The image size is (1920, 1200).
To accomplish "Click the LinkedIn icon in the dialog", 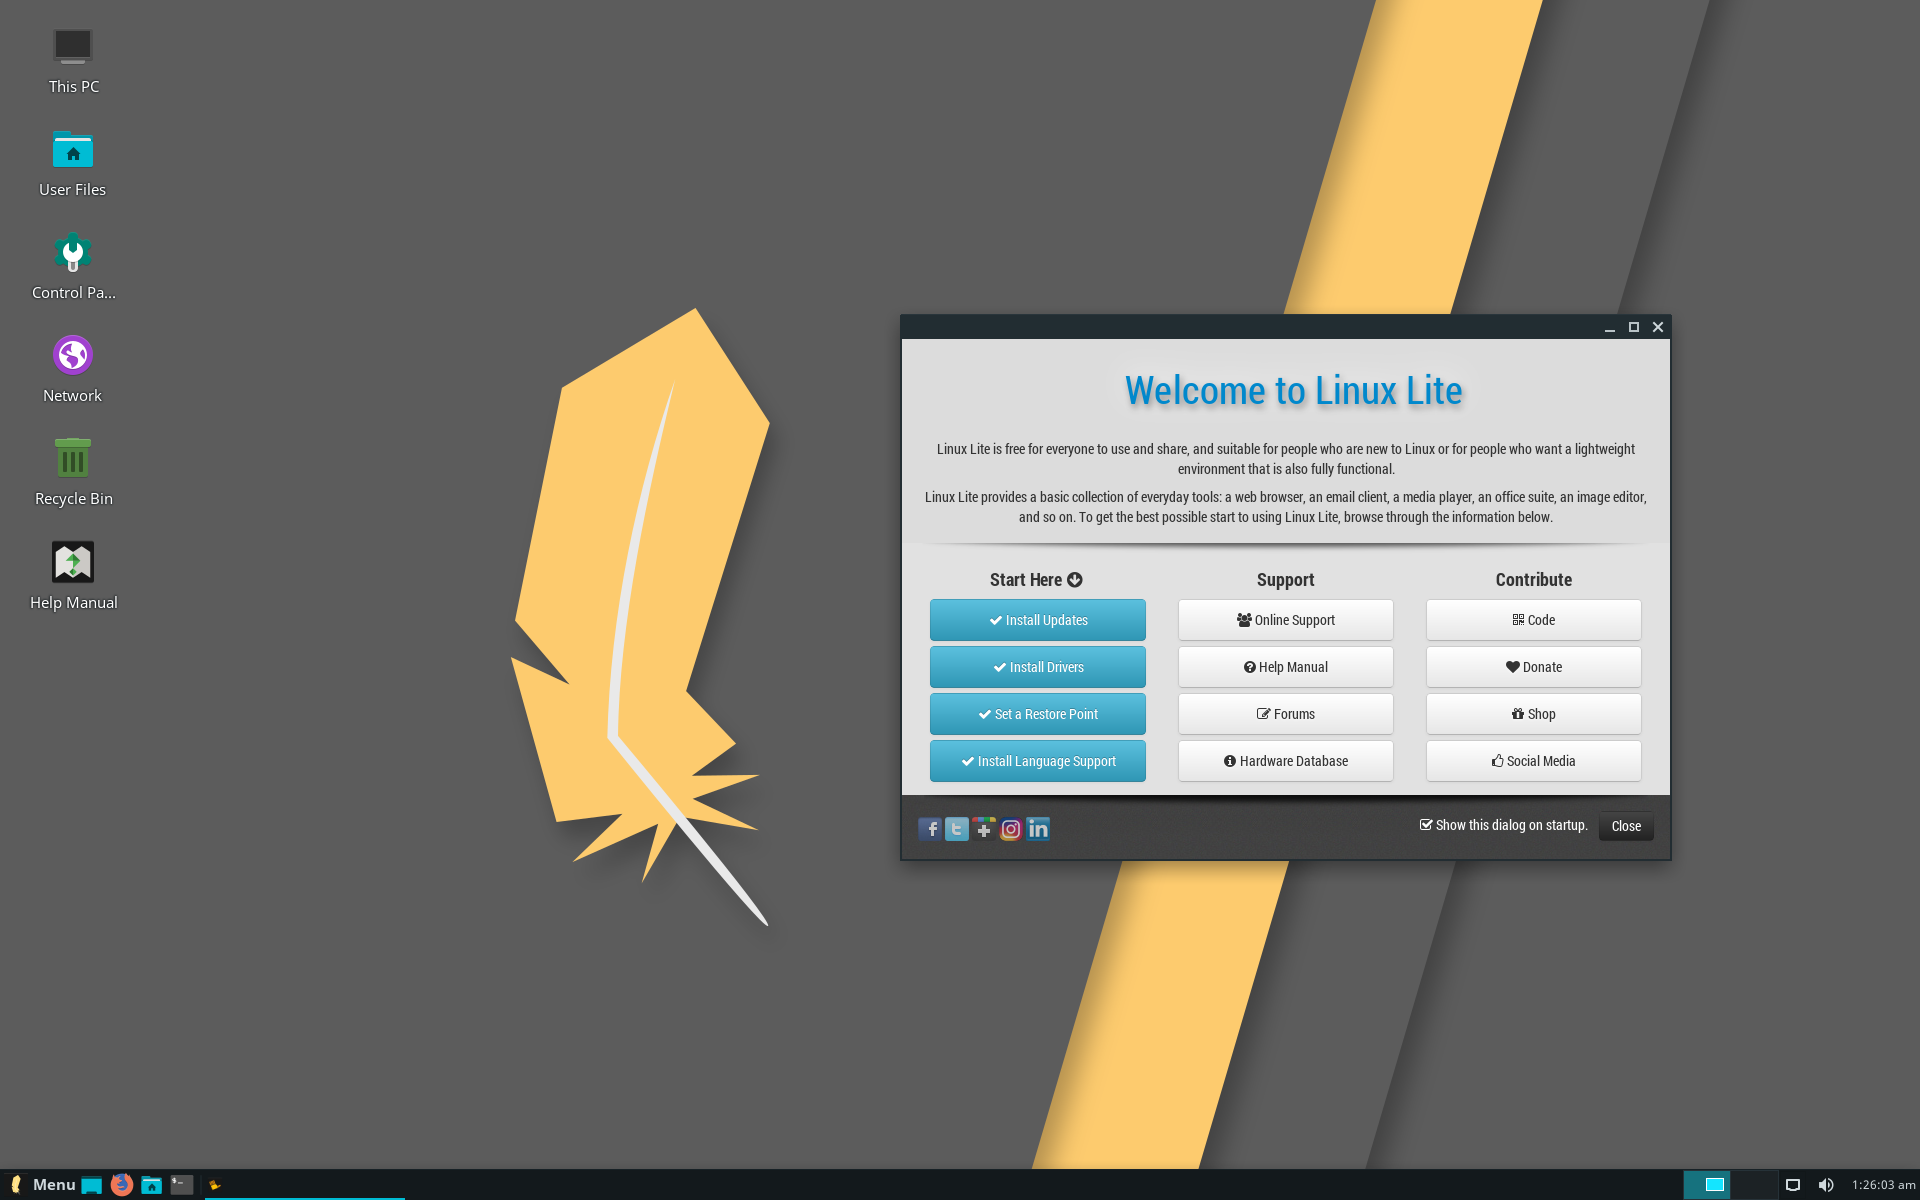I will (1038, 829).
